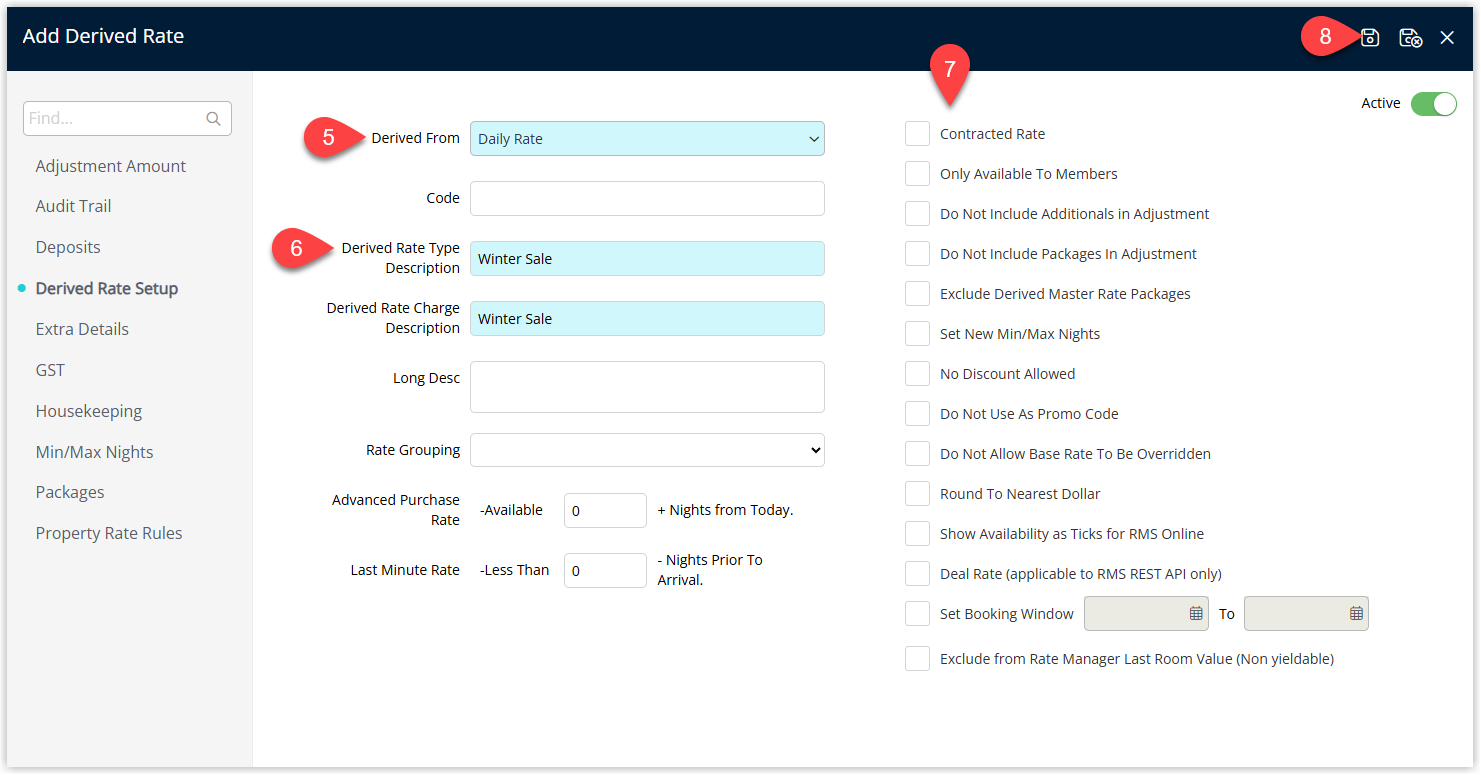Tick the Deal Rate checkbox
The height and width of the screenshot is (775, 1481).
point(917,573)
